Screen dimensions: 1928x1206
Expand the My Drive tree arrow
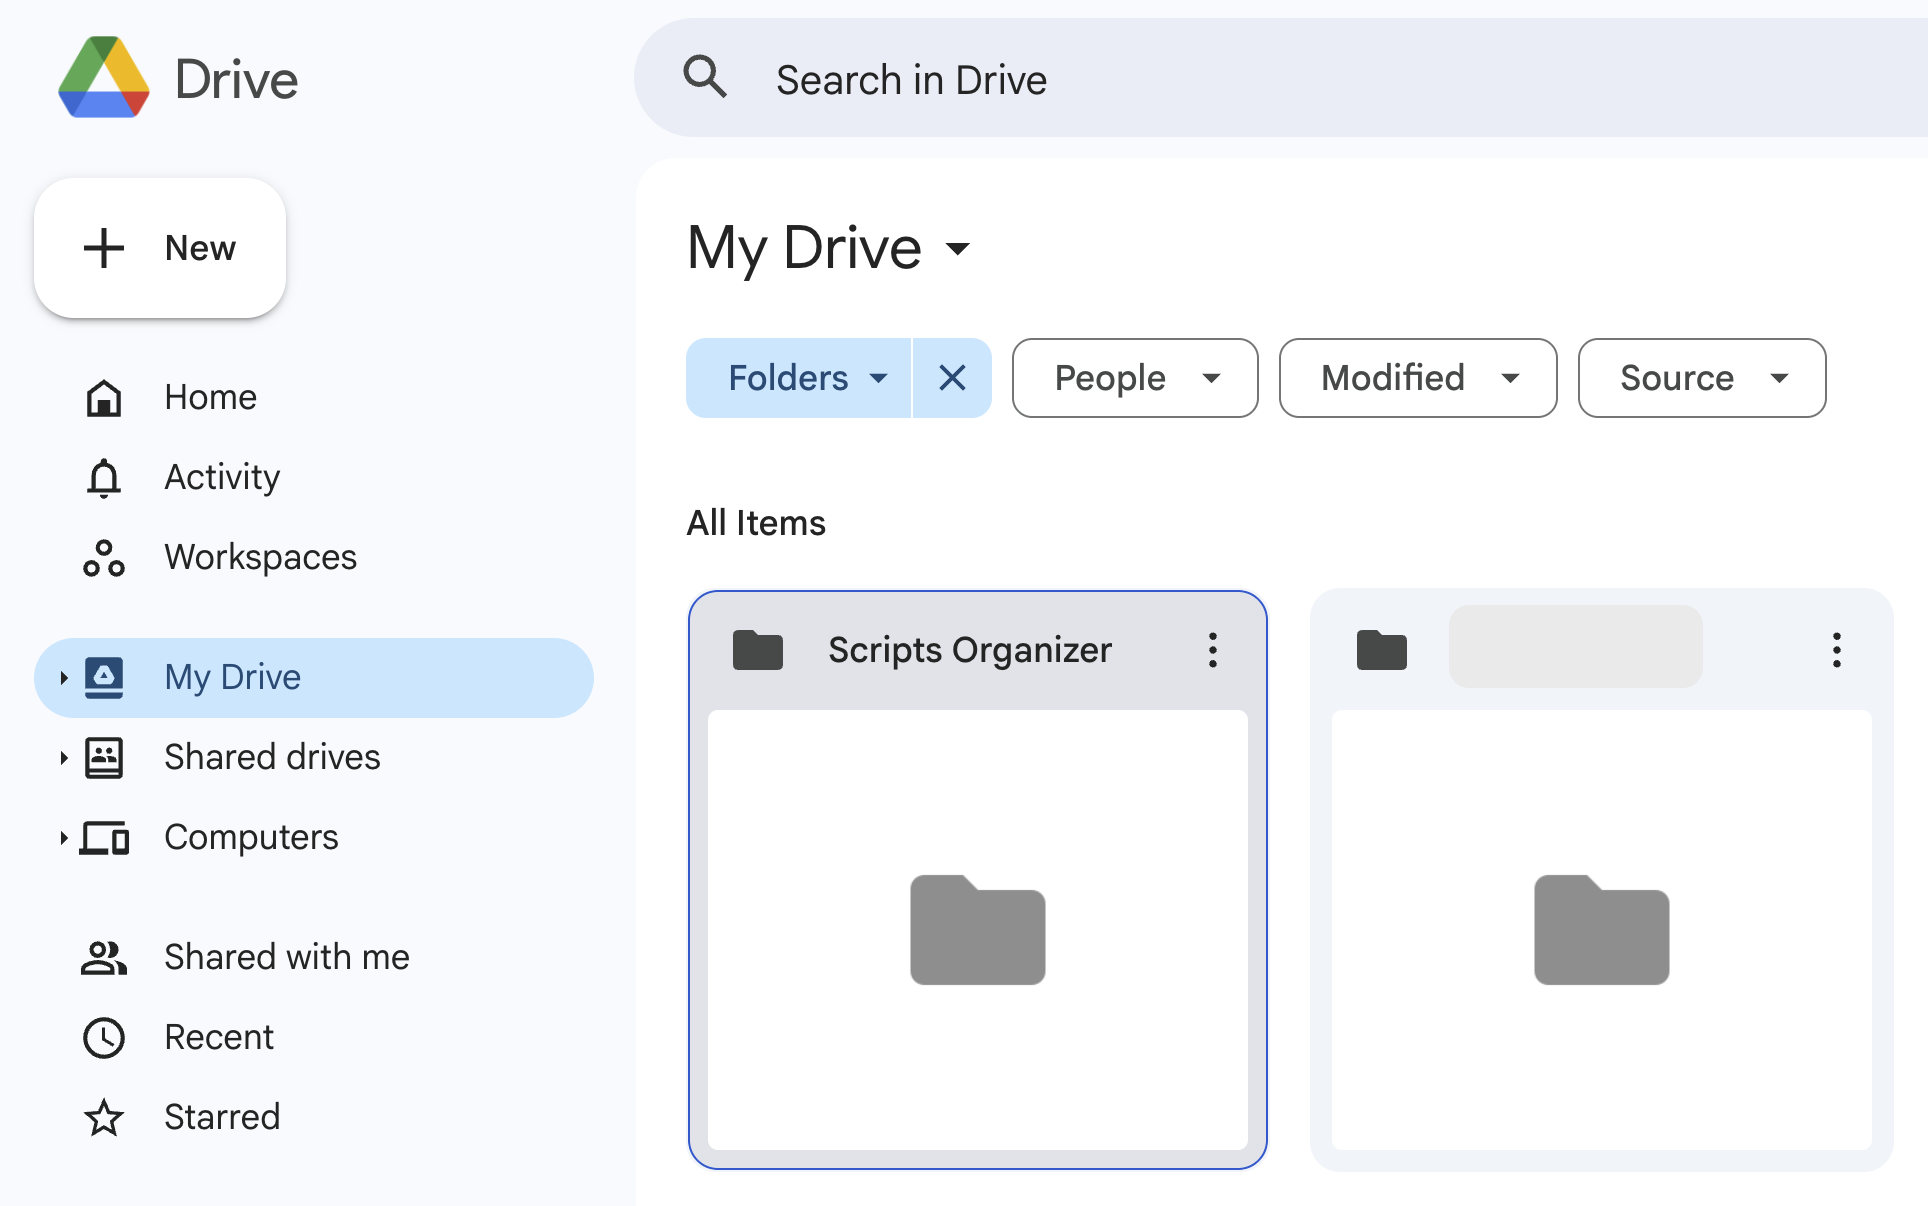click(x=63, y=678)
